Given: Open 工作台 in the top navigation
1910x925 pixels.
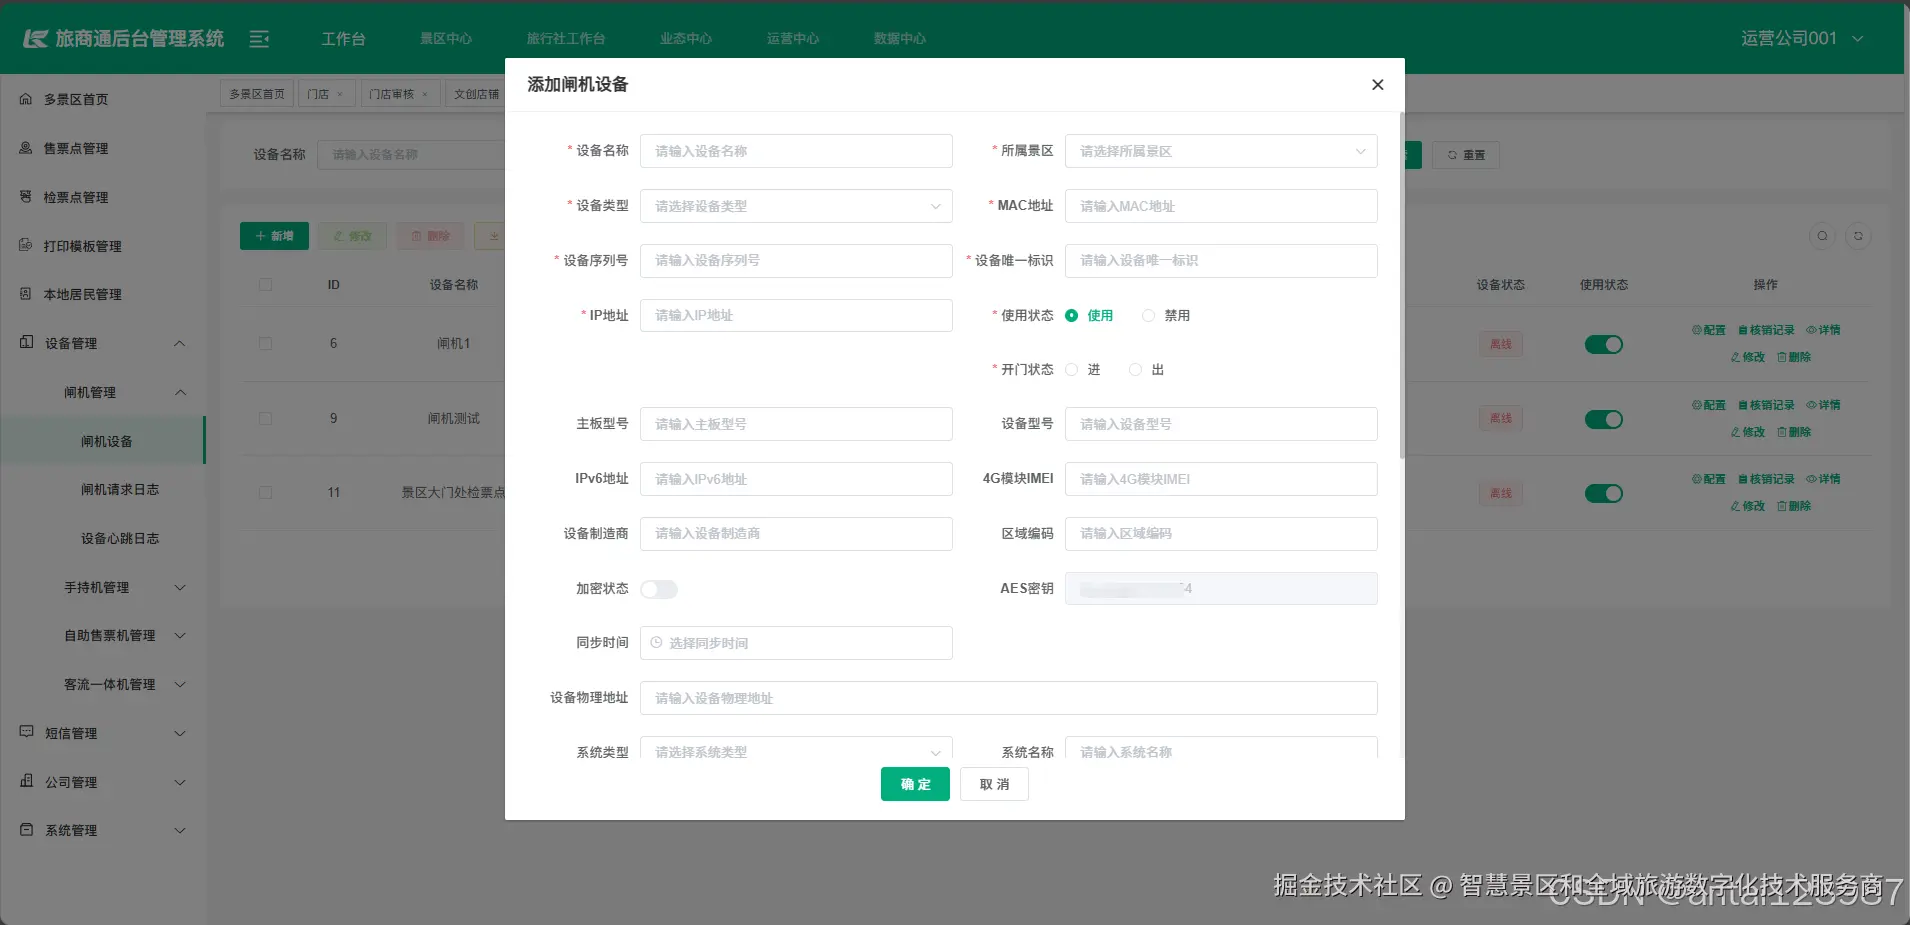Looking at the screenshot, I should click(x=343, y=39).
